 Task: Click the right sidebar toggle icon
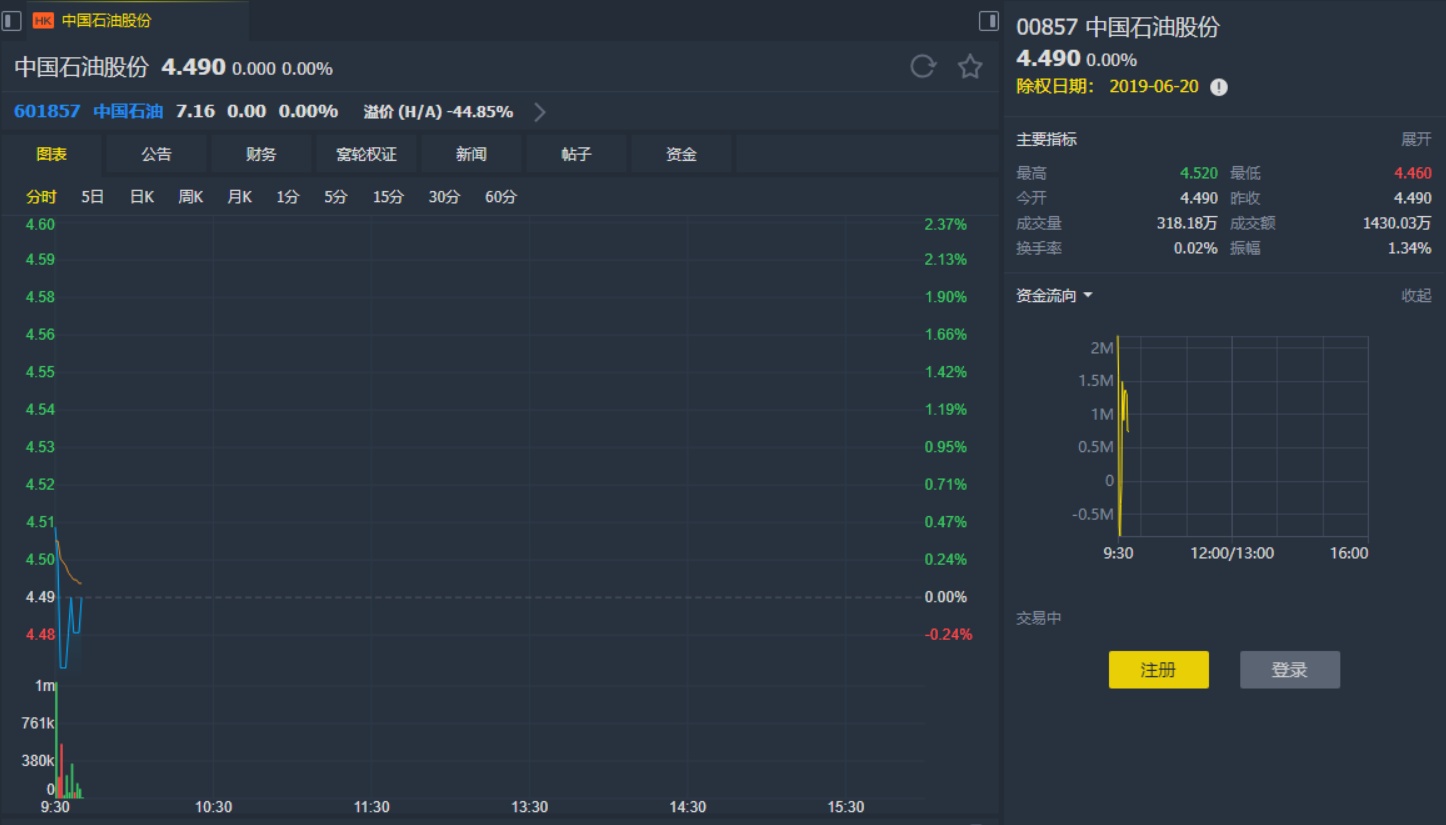[x=988, y=20]
